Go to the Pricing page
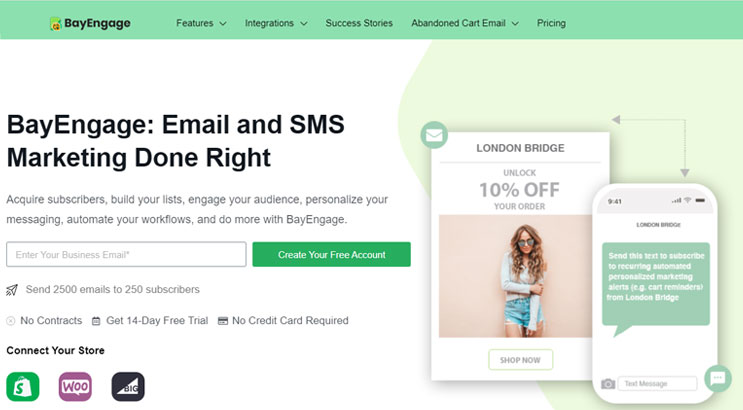This screenshot has width=743, height=410. click(551, 23)
